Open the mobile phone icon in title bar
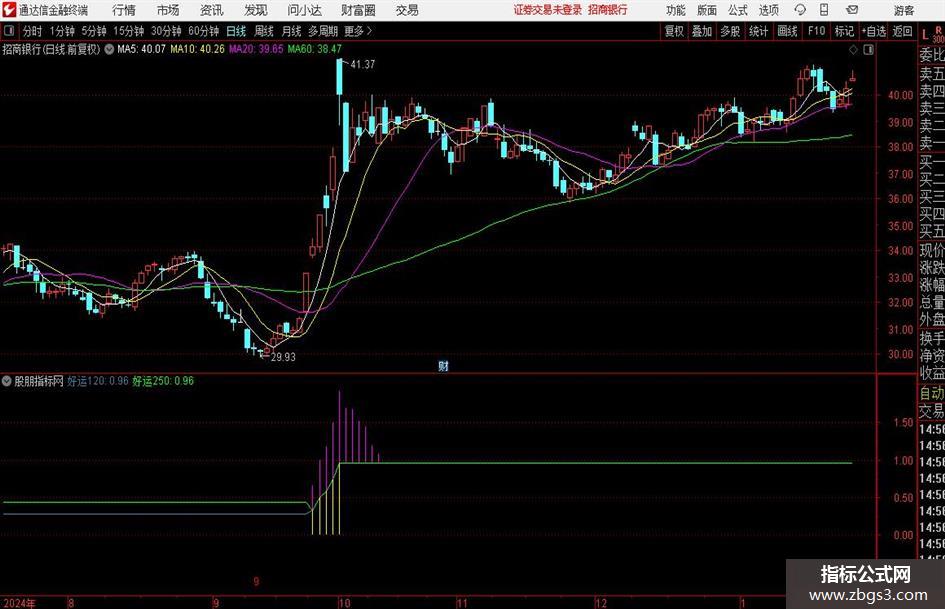 (824, 10)
